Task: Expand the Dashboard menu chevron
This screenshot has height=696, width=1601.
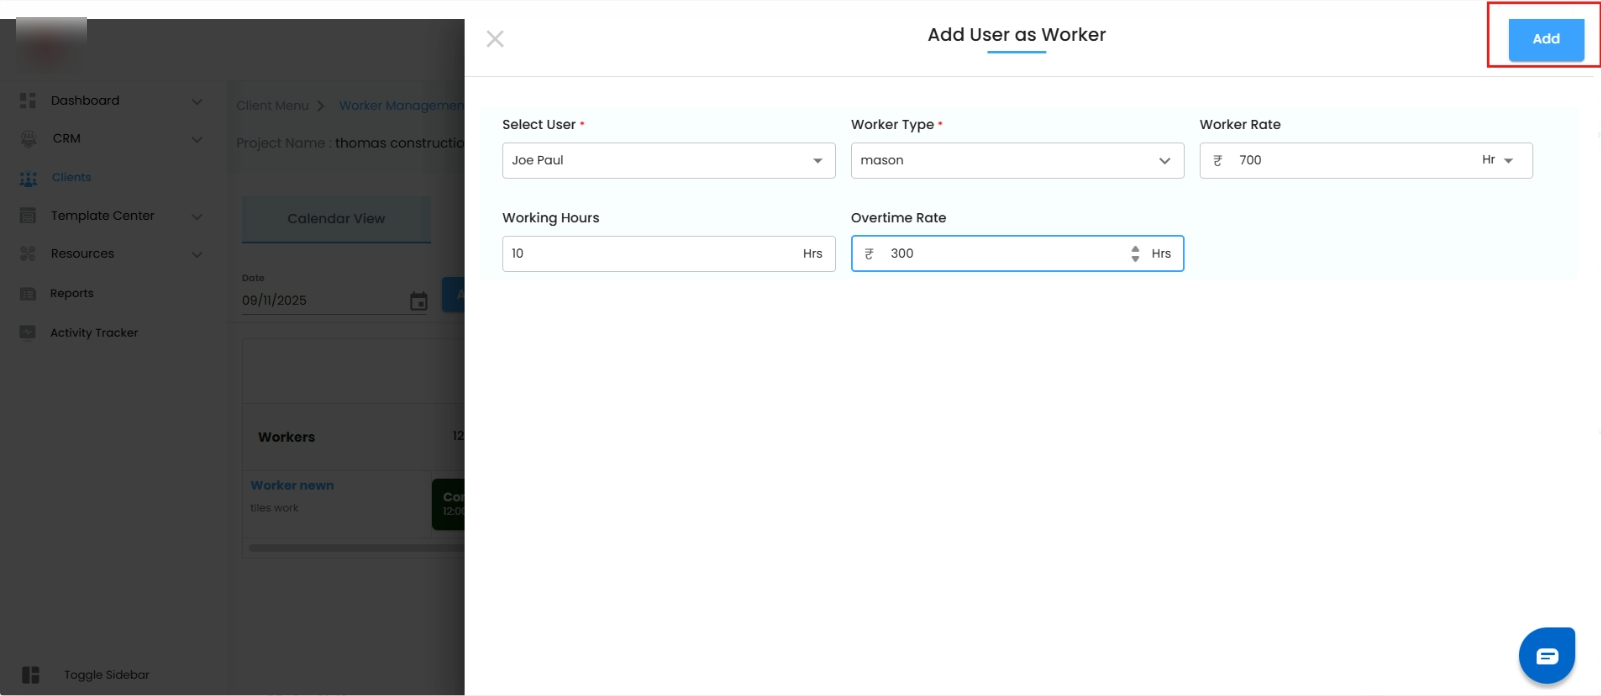Action: tap(197, 101)
